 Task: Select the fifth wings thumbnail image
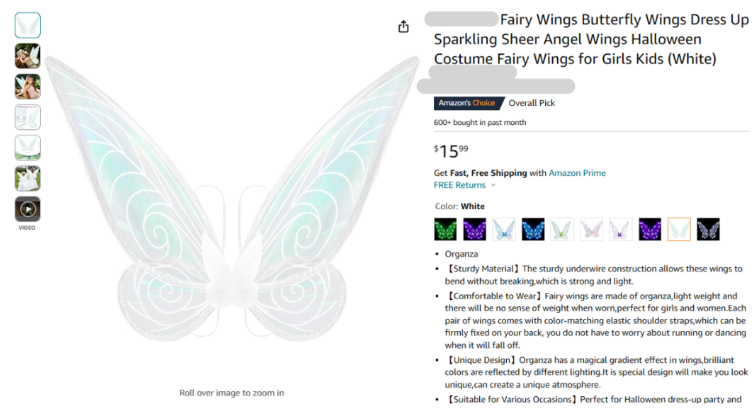click(28, 148)
